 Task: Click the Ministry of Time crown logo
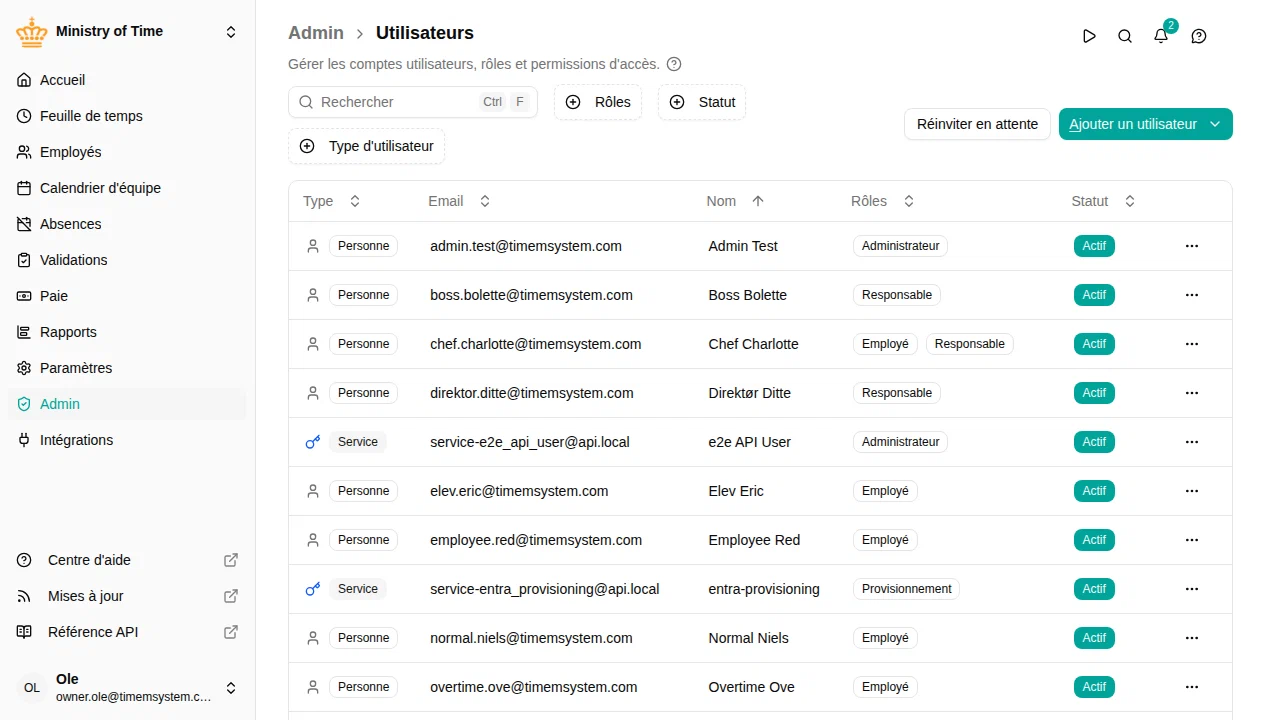tap(32, 32)
